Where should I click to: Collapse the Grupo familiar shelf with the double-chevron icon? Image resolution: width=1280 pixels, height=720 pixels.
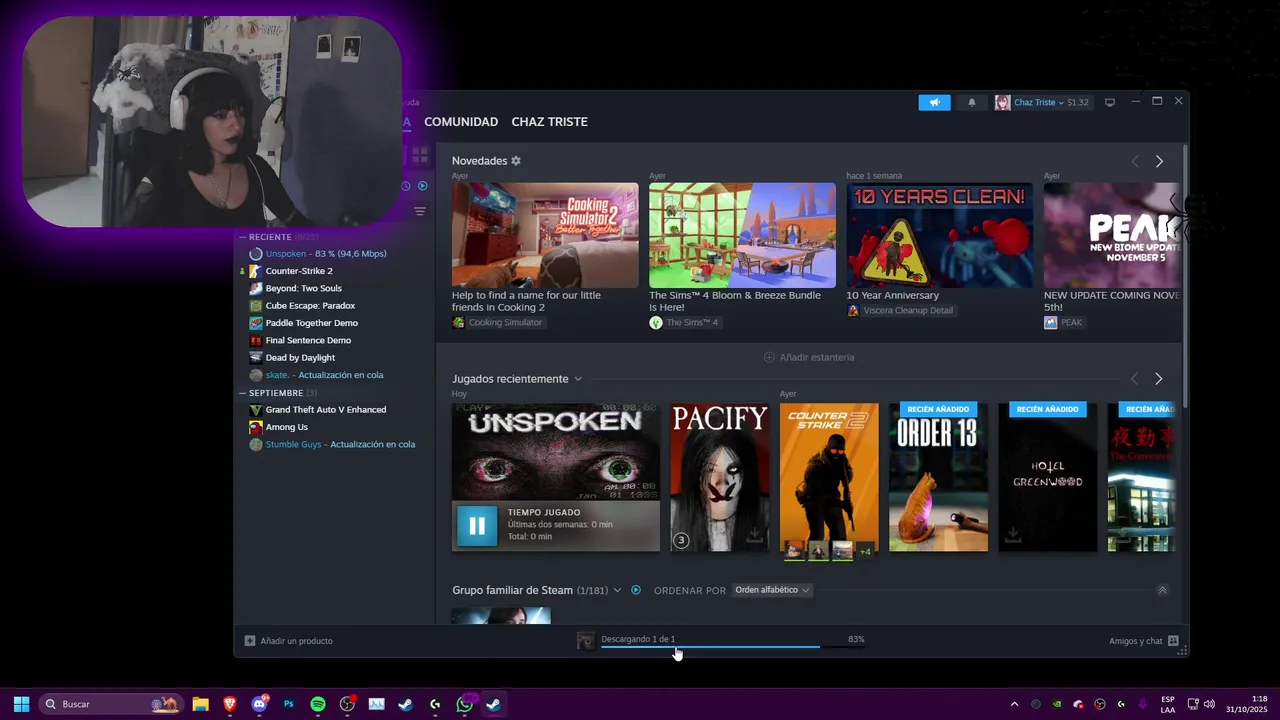pos(1162,590)
